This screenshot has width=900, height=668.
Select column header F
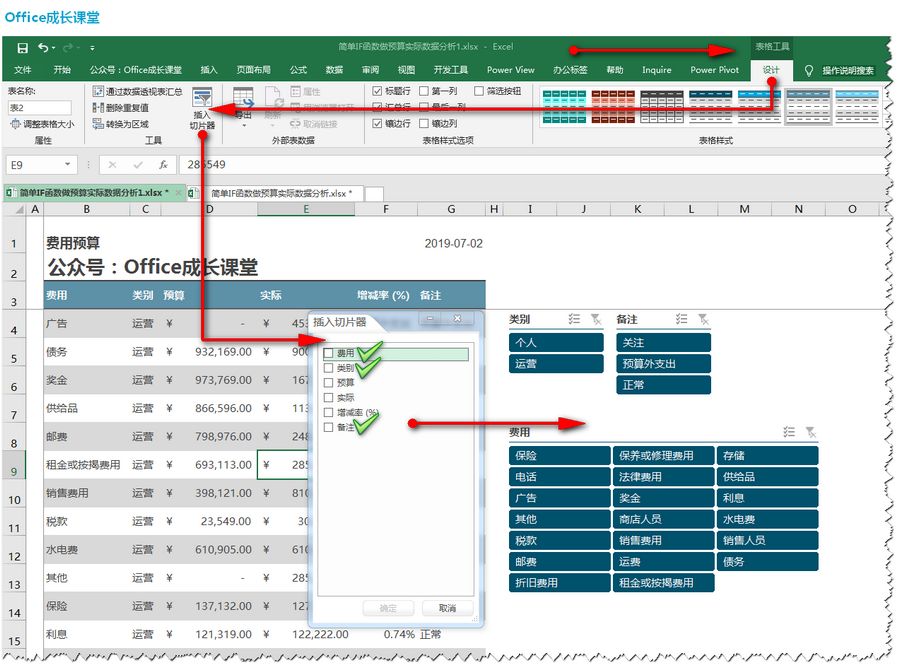(x=386, y=209)
